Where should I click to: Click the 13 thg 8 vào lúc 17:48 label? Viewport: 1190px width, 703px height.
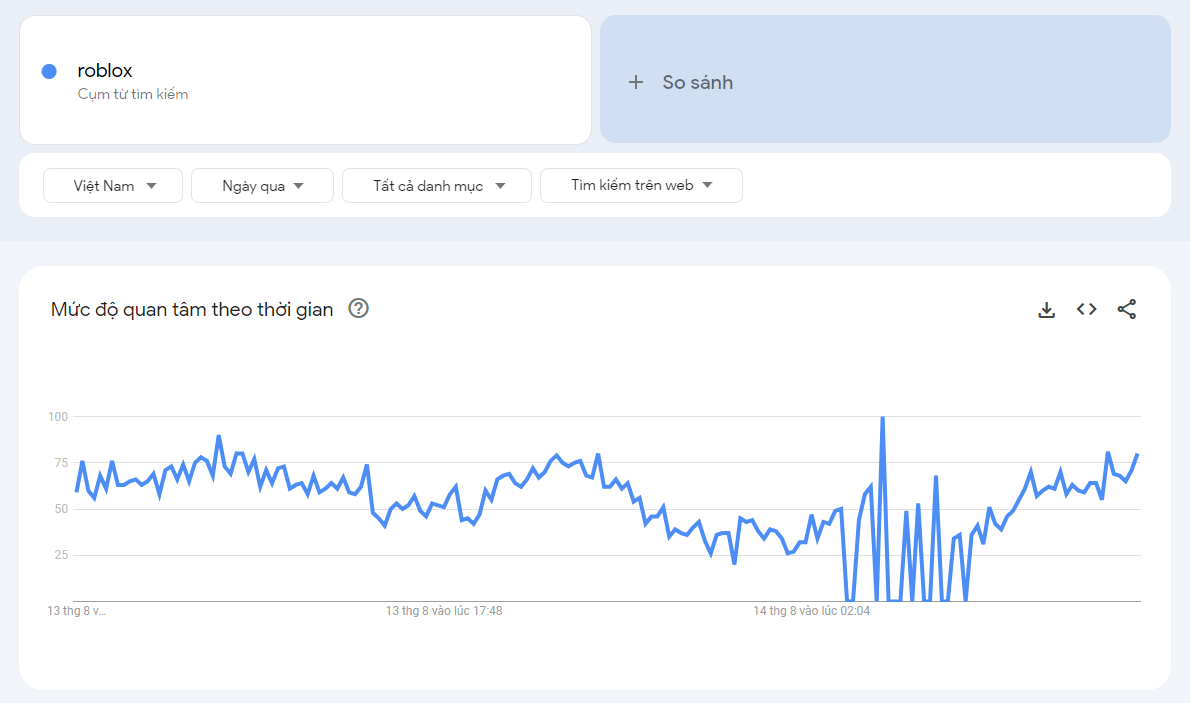click(x=444, y=611)
